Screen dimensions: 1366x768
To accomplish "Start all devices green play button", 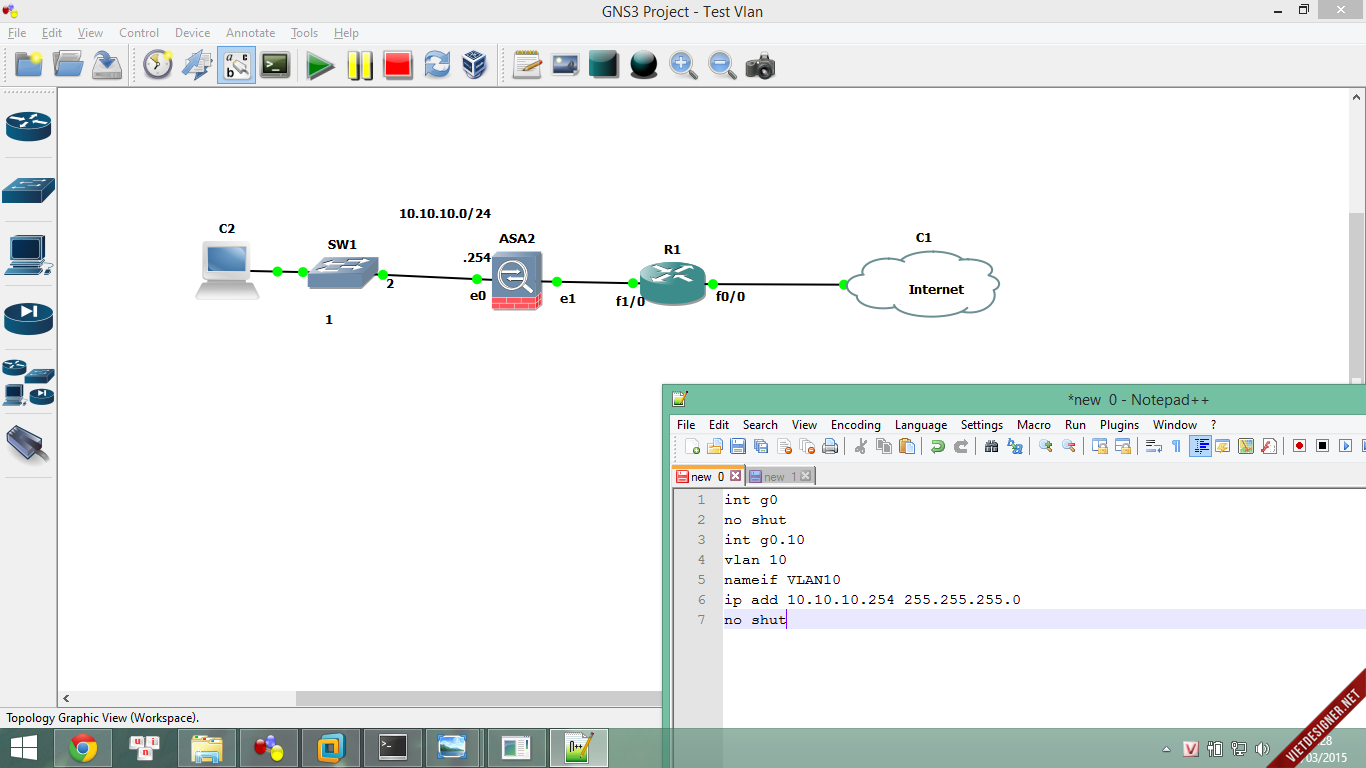I will tap(320, 66).
